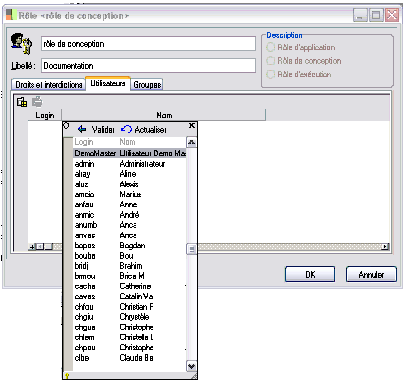Screen dimensions: 406x381
Task: Select the user named Claude
Action: tap(130, 358)
